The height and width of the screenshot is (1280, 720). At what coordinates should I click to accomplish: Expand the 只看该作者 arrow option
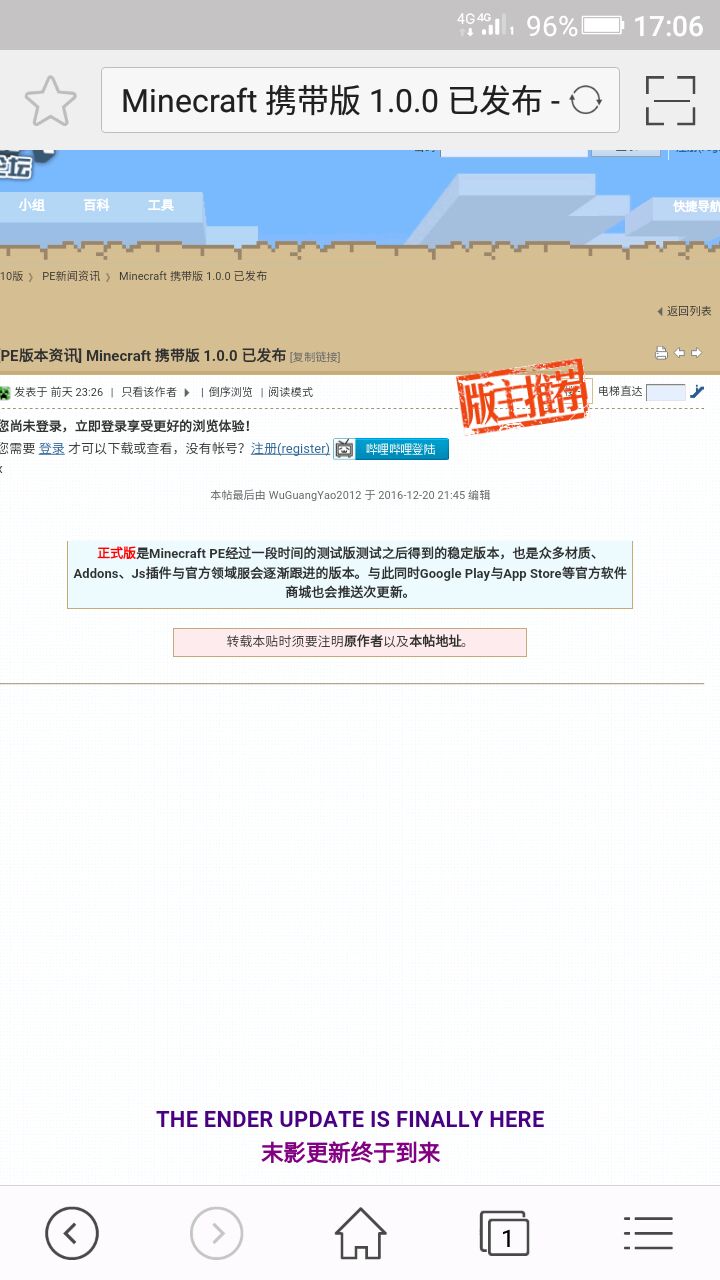point(186,392)
